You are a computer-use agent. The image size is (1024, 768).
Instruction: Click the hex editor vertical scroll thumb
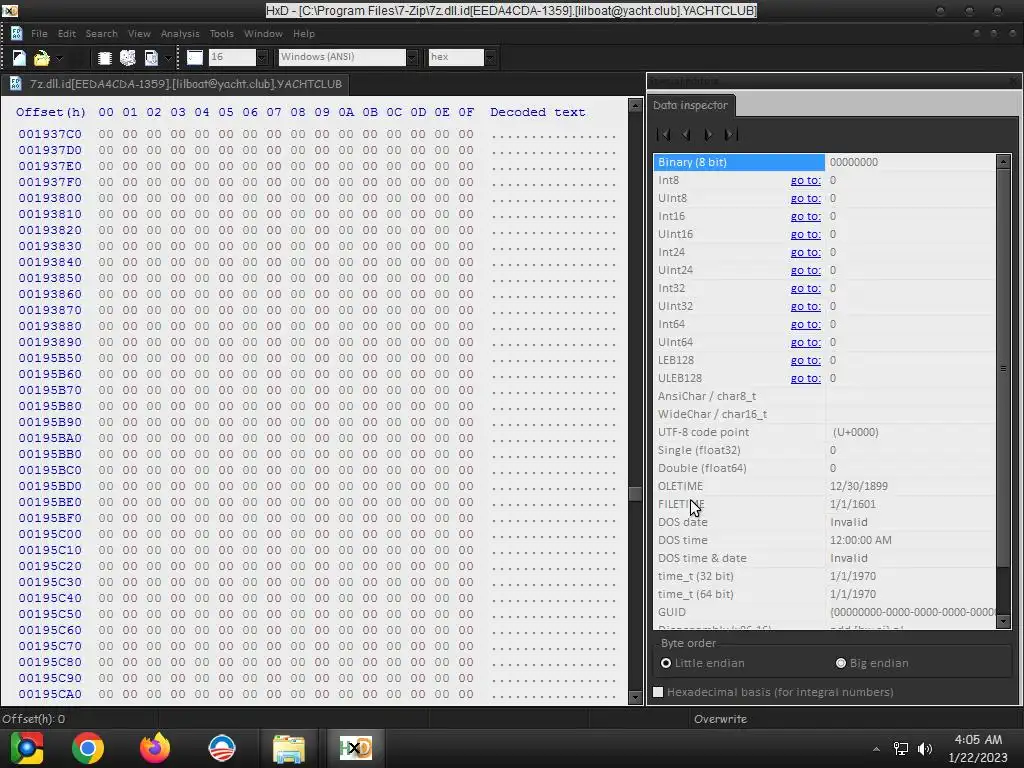635,494
